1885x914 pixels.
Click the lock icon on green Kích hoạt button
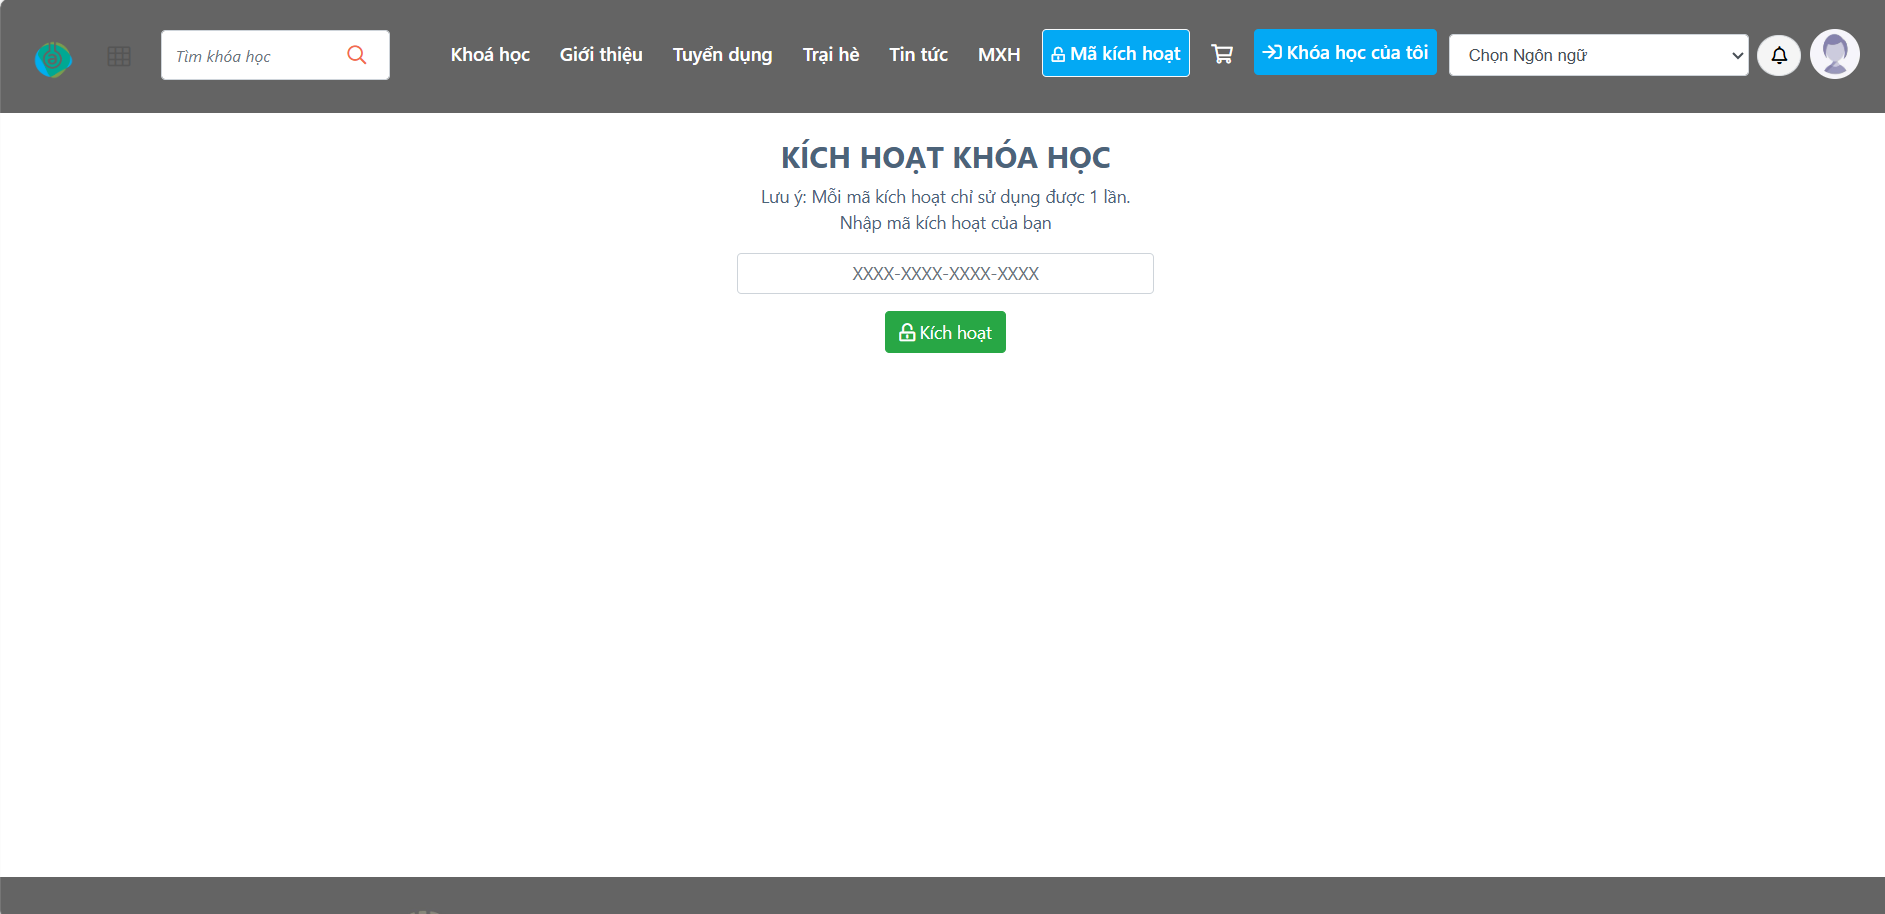[906, 333]
